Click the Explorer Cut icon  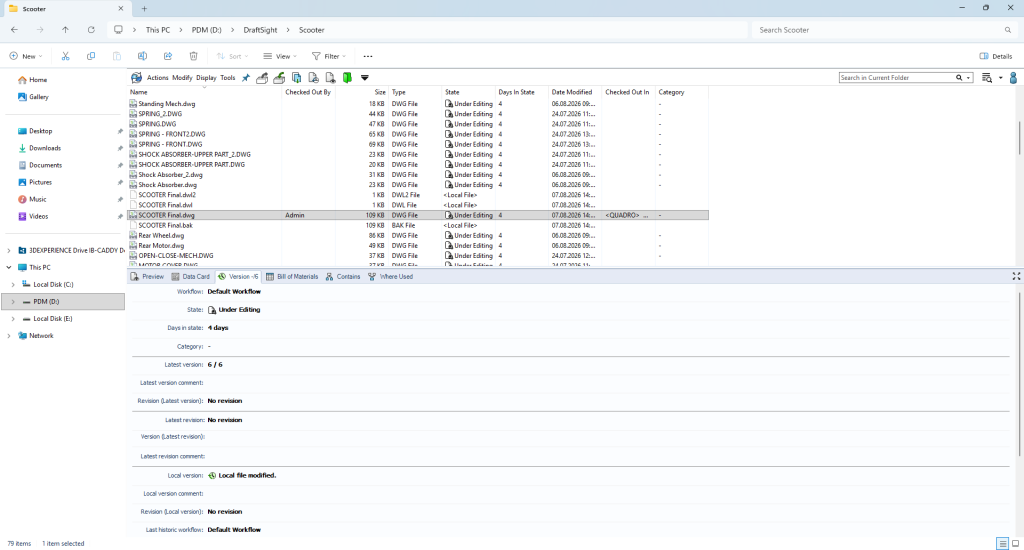click(x=65, y=56)
